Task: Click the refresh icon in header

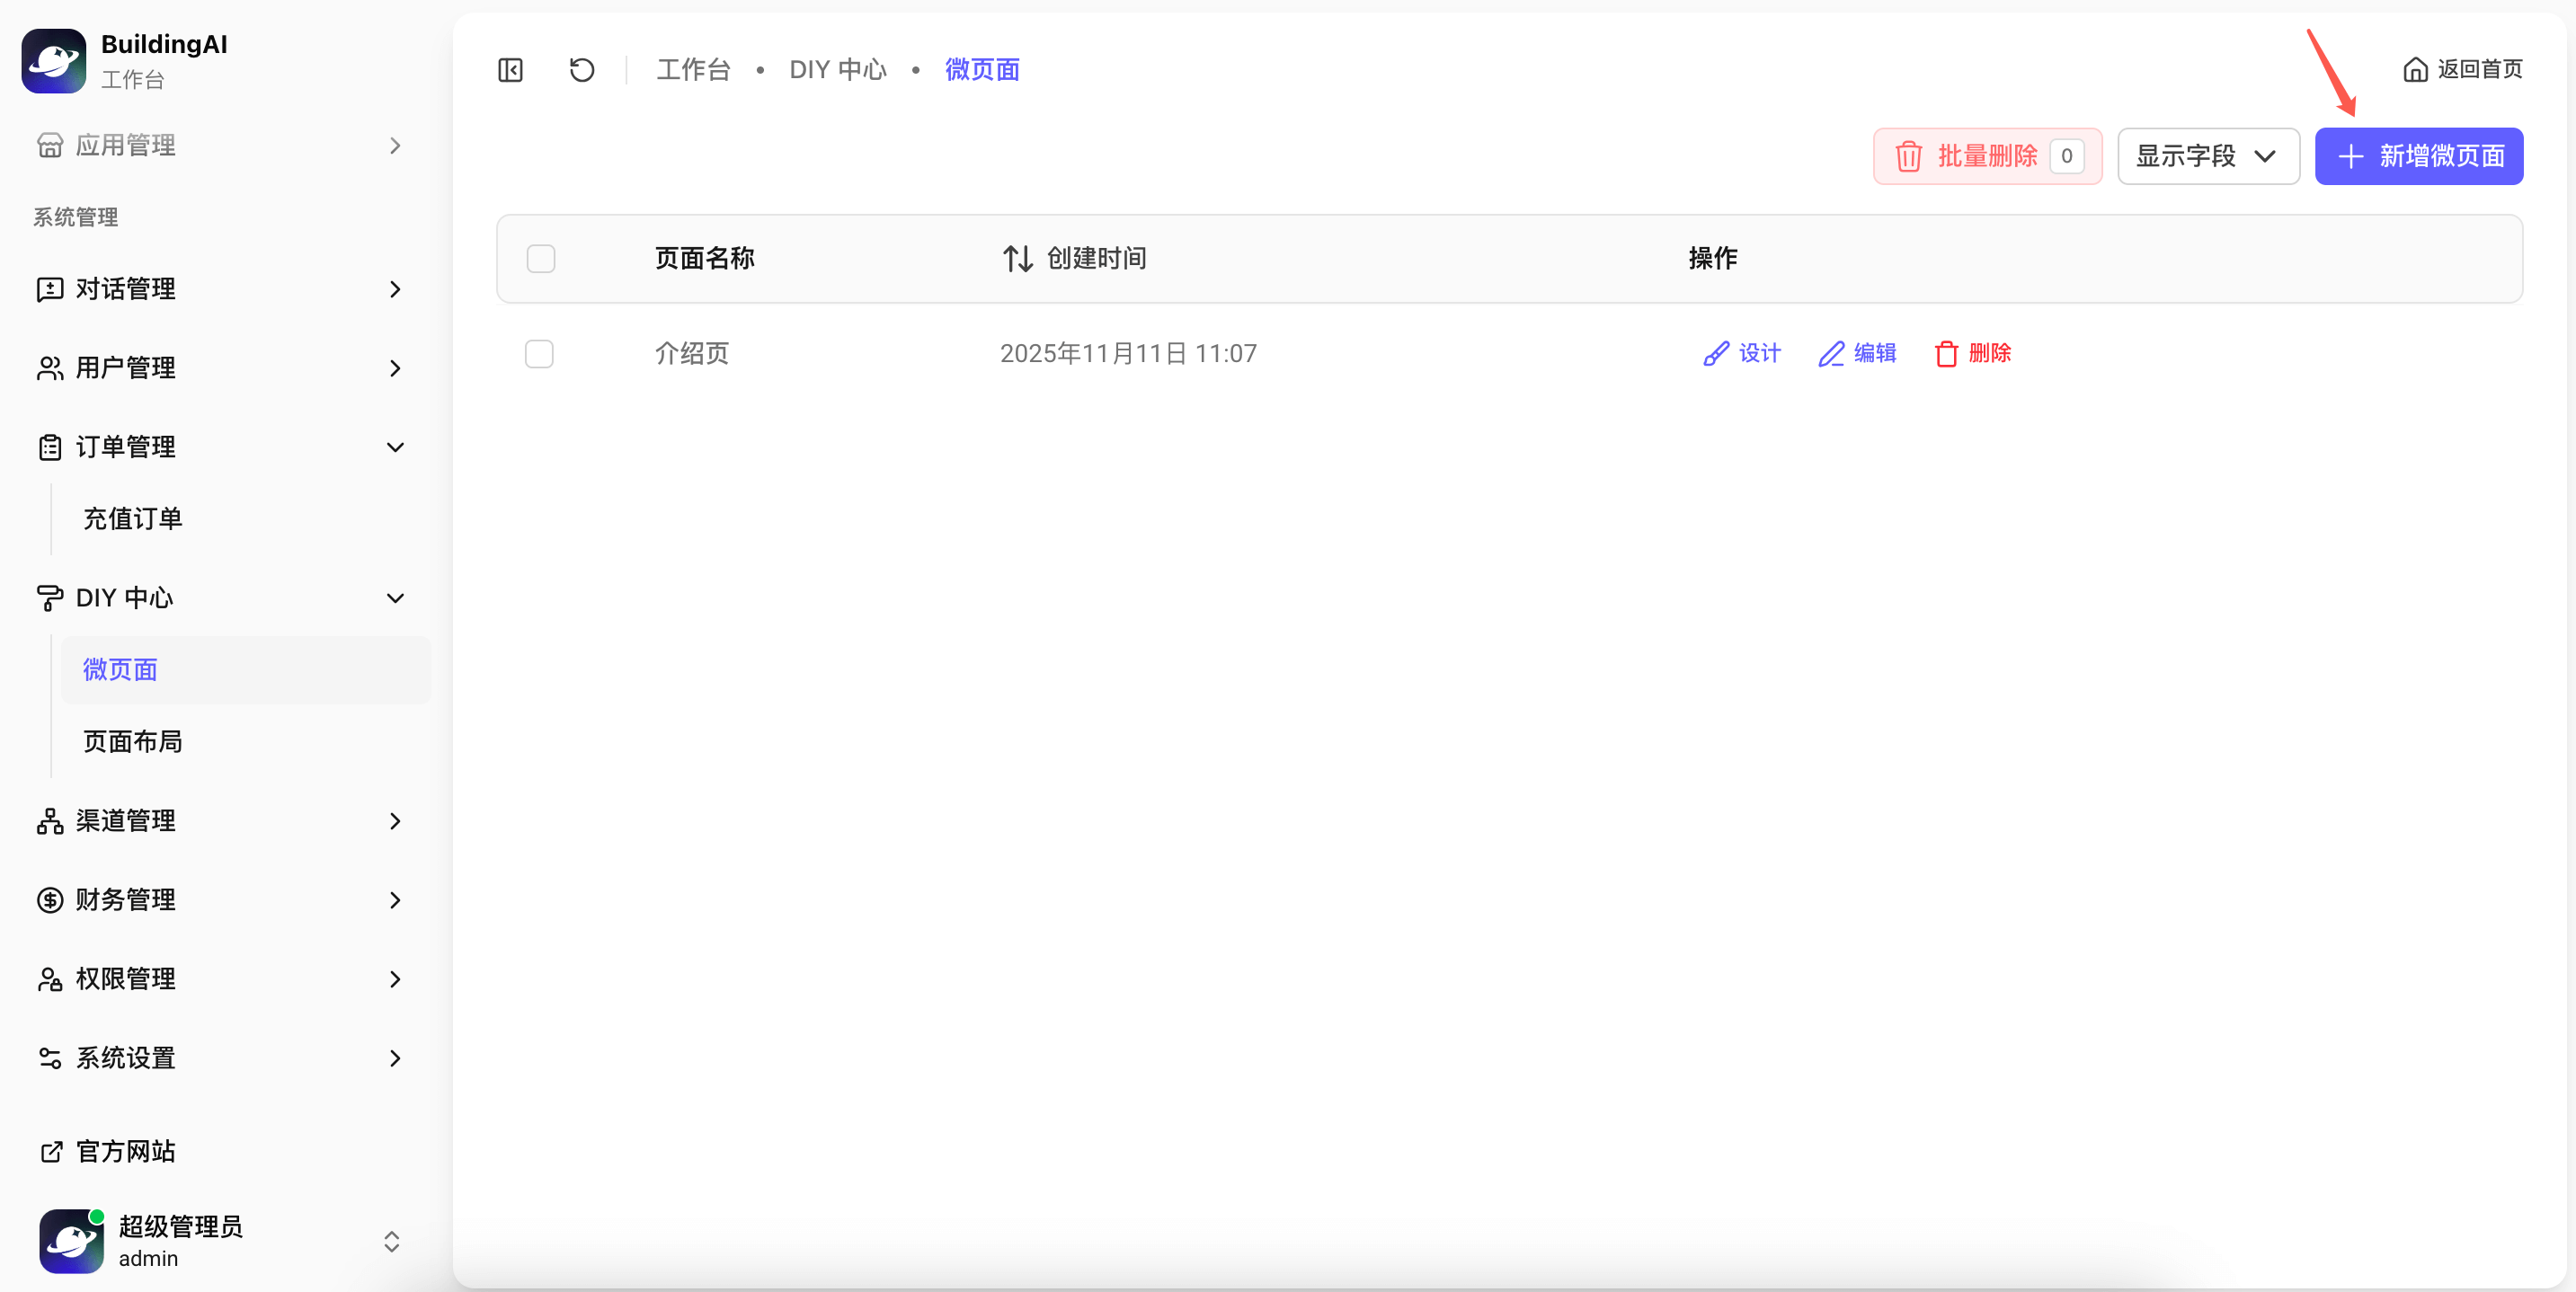Action: (x=582, y=70)
